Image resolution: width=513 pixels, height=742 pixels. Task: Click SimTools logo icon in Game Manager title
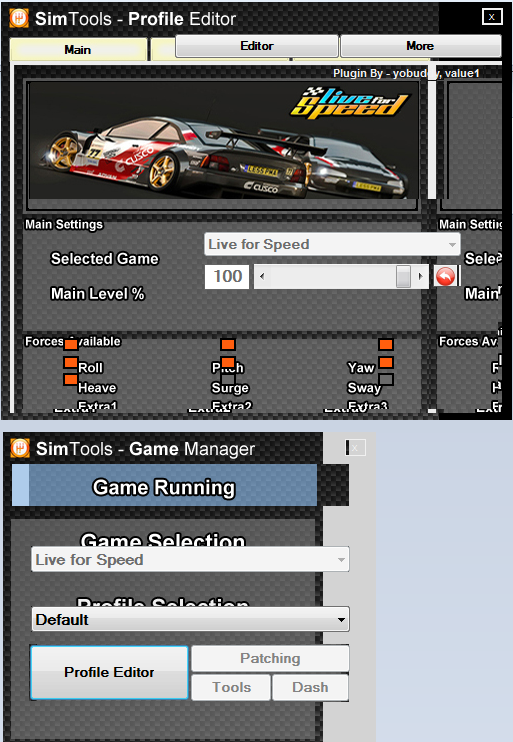[x=20, y=448]
